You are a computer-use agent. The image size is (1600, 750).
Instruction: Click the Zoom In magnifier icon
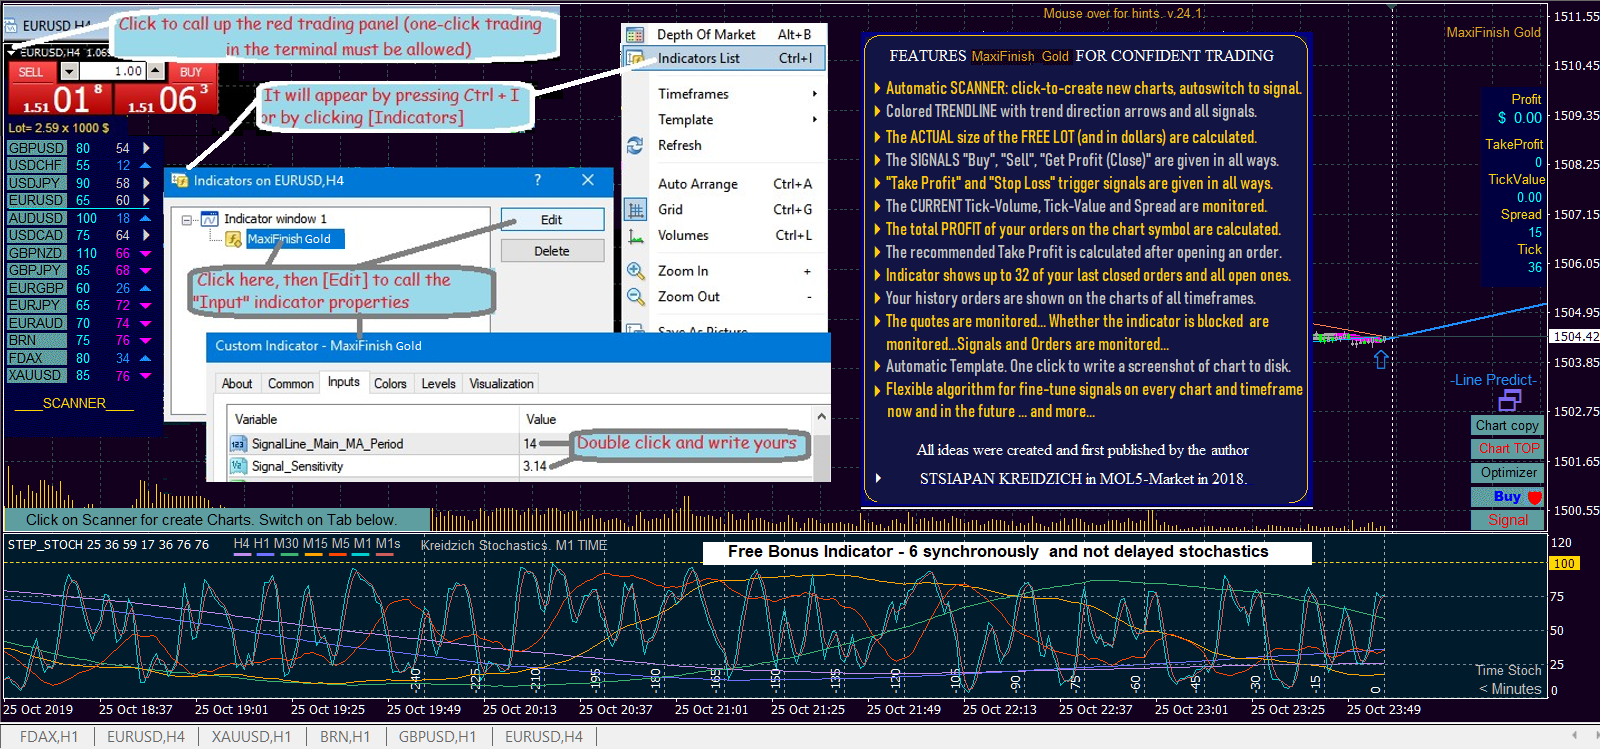pyautogui.click(x=635, y=271)
